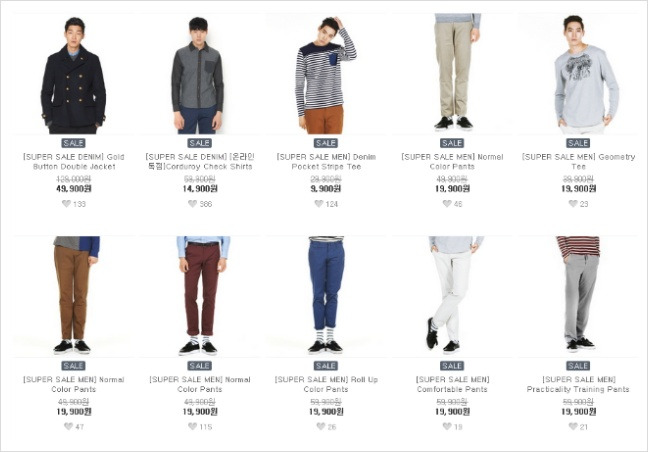Image resolution: width=648 pixels, height=452 pixels.
Task: Tap heart icon for Comfortable Pants
Action: [447, 426]
